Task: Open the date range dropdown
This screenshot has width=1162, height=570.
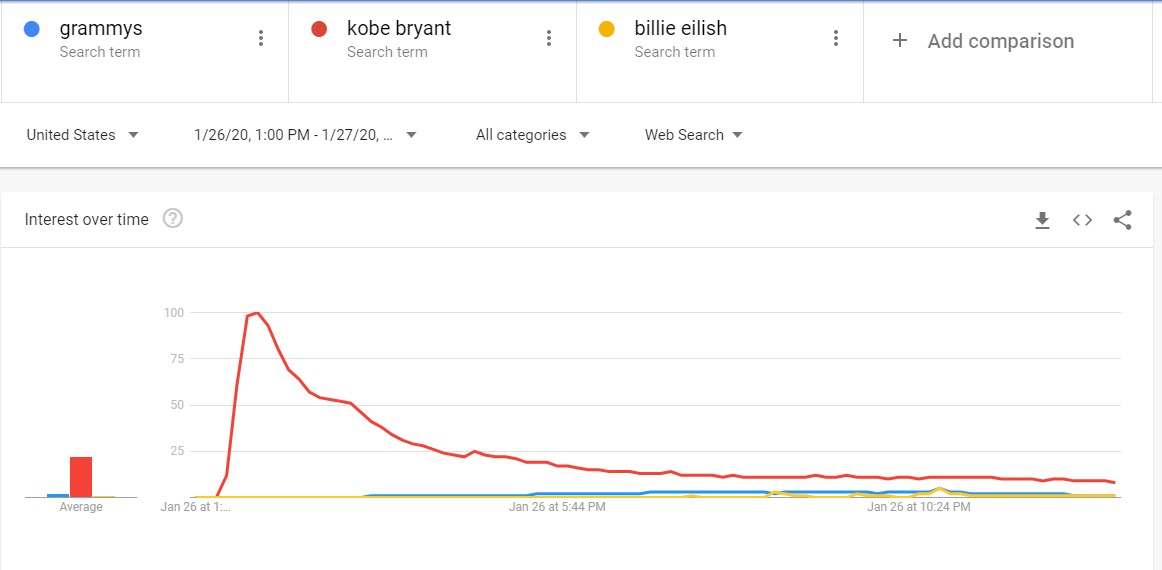Action: pyautogui.click(x=305, y=135)
